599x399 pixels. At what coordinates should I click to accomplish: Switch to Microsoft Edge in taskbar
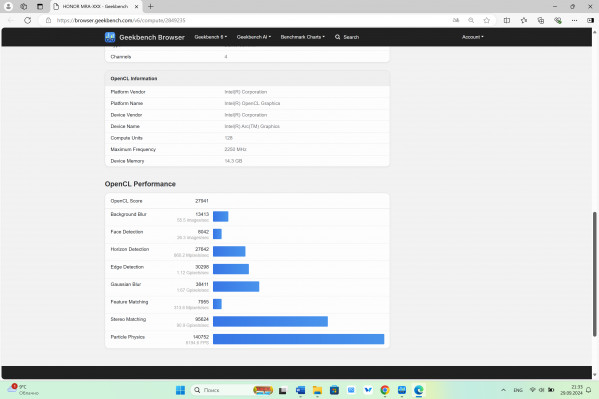419,390
